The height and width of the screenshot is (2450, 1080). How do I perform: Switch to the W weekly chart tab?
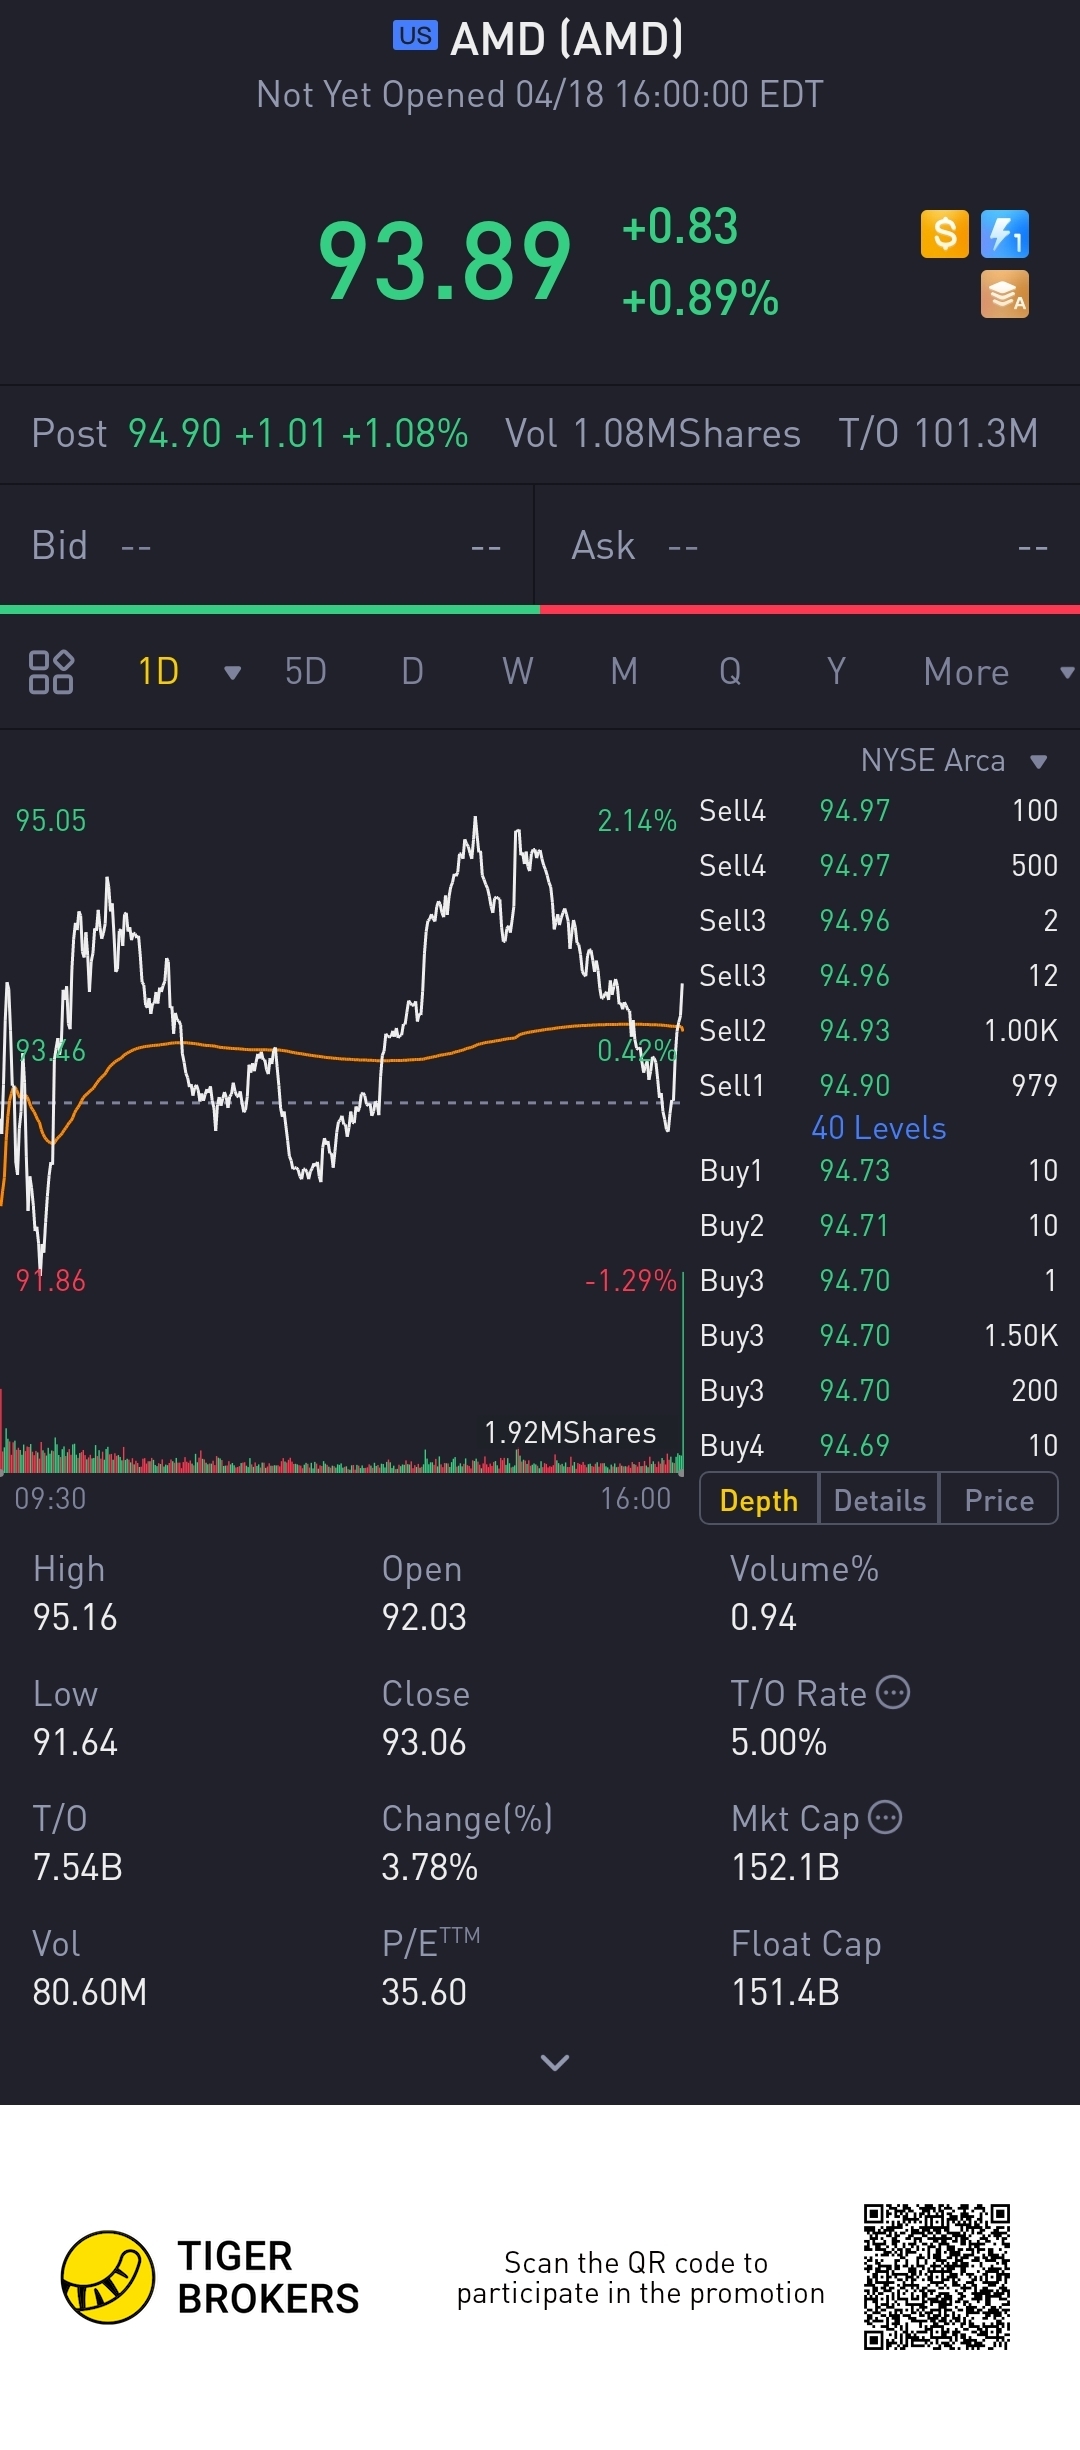(x=518, y=672)
